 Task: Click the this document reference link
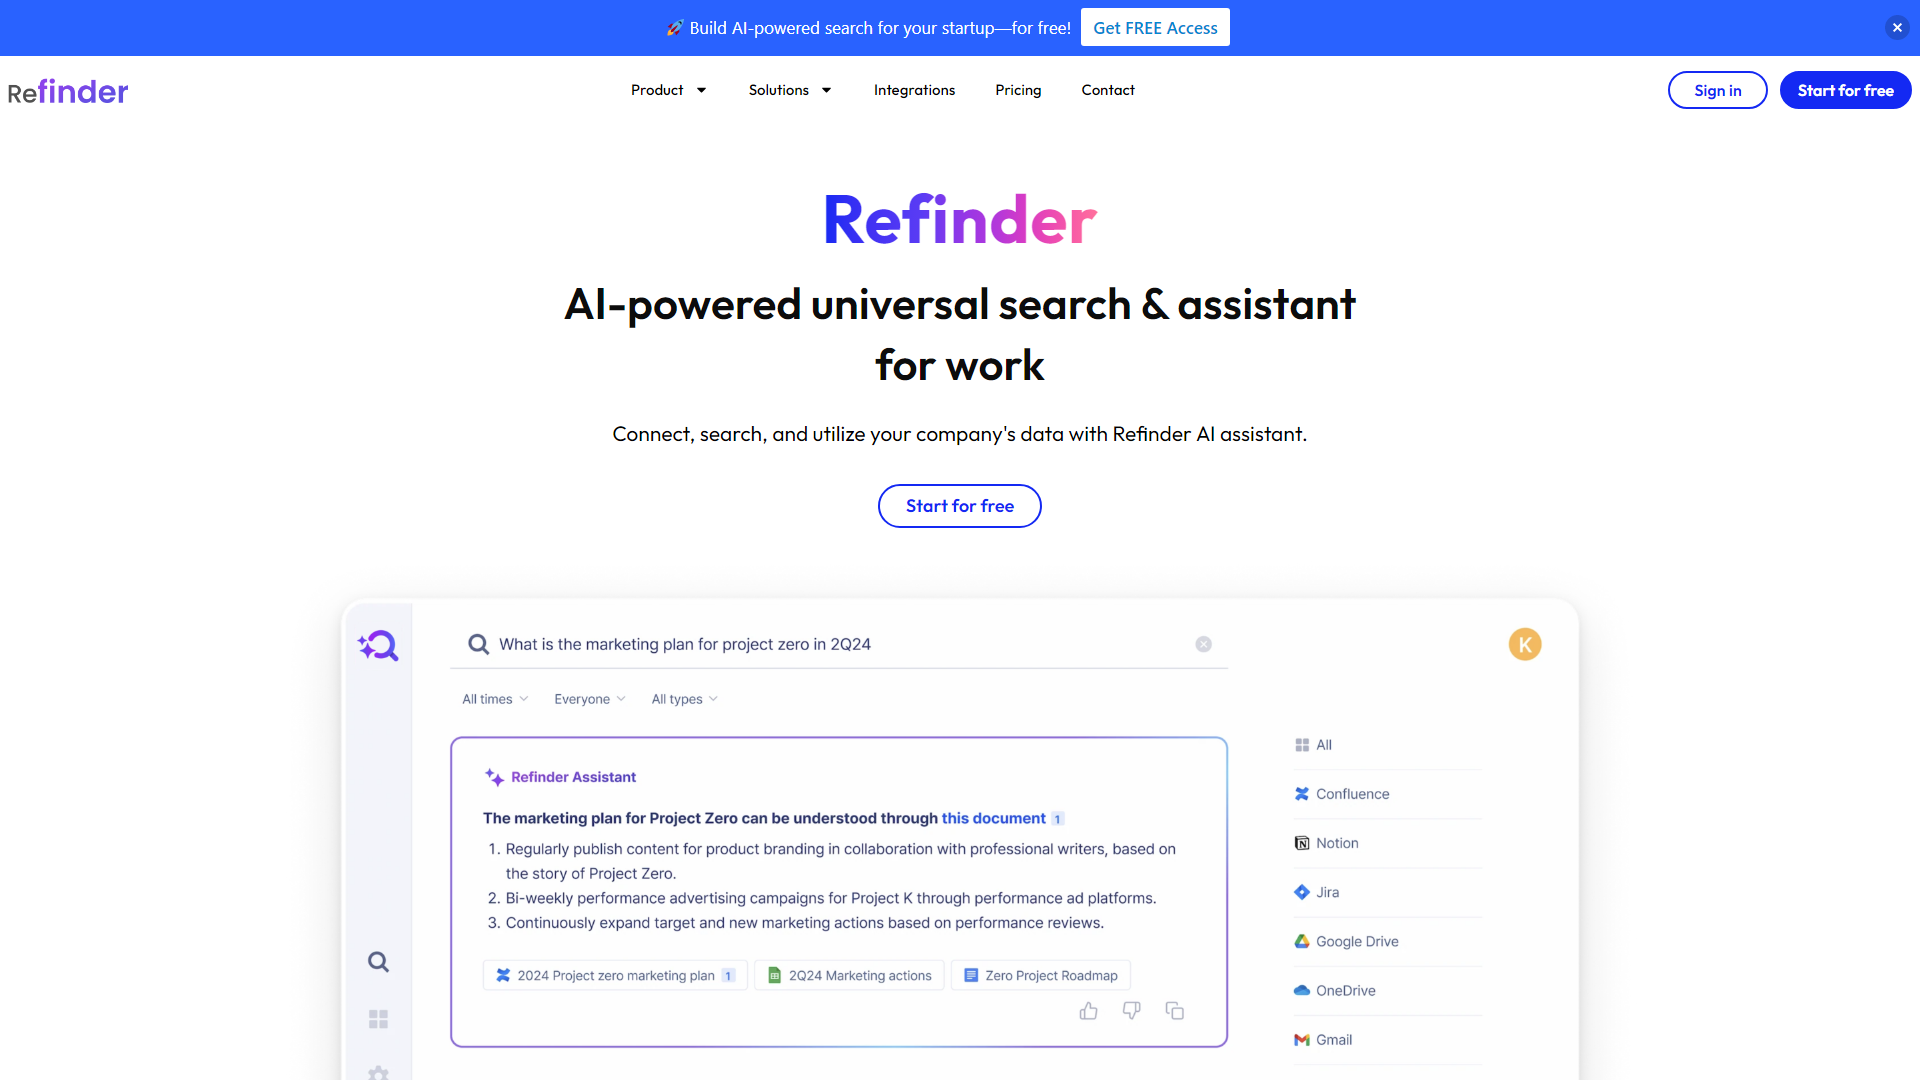[993, 818]
